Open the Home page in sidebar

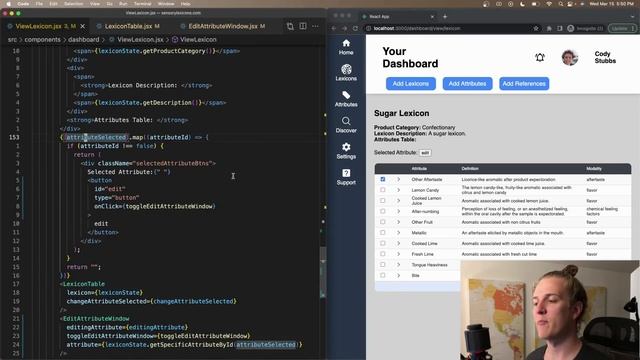tap(346, 47)
